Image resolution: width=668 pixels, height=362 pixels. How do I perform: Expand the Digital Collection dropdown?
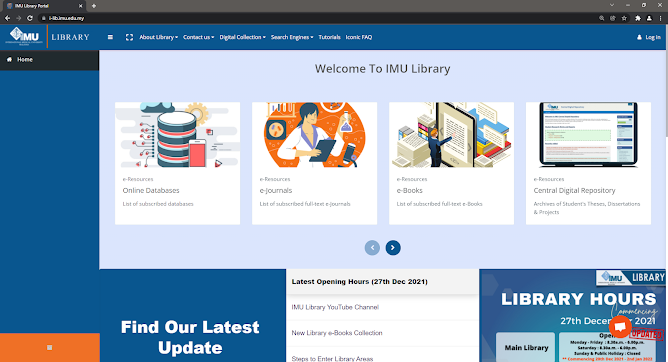[242, 37]
